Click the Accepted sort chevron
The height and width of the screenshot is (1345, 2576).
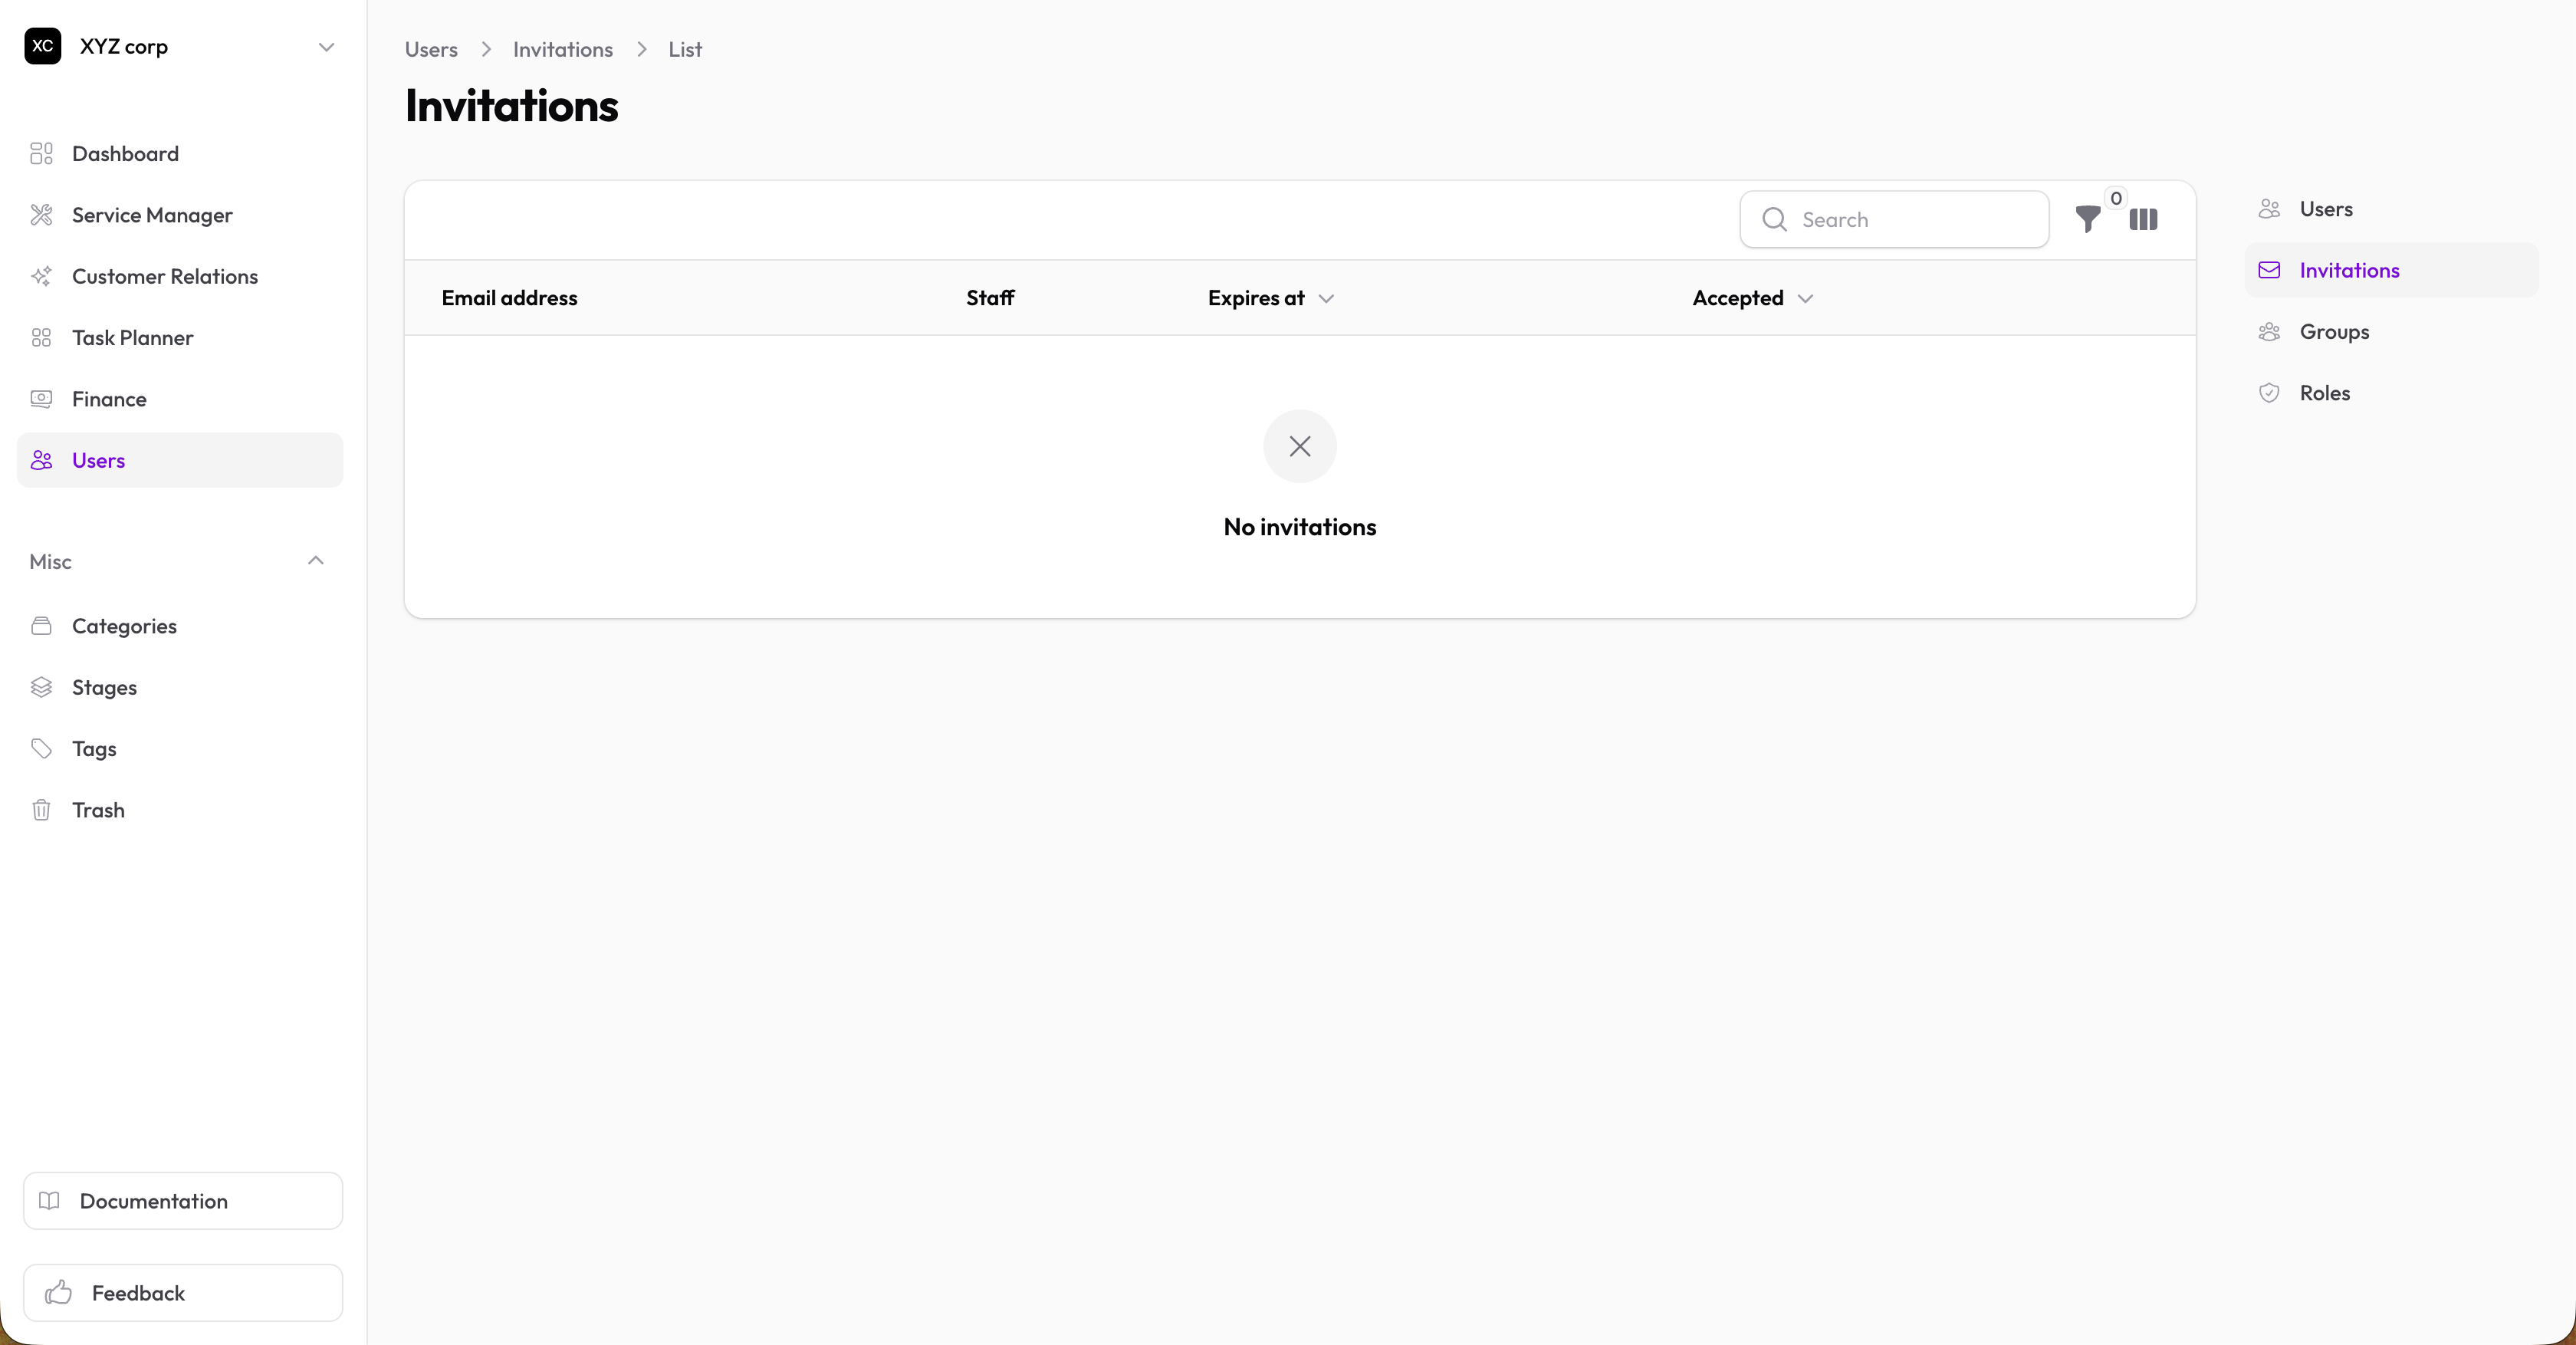point(1805,299)
